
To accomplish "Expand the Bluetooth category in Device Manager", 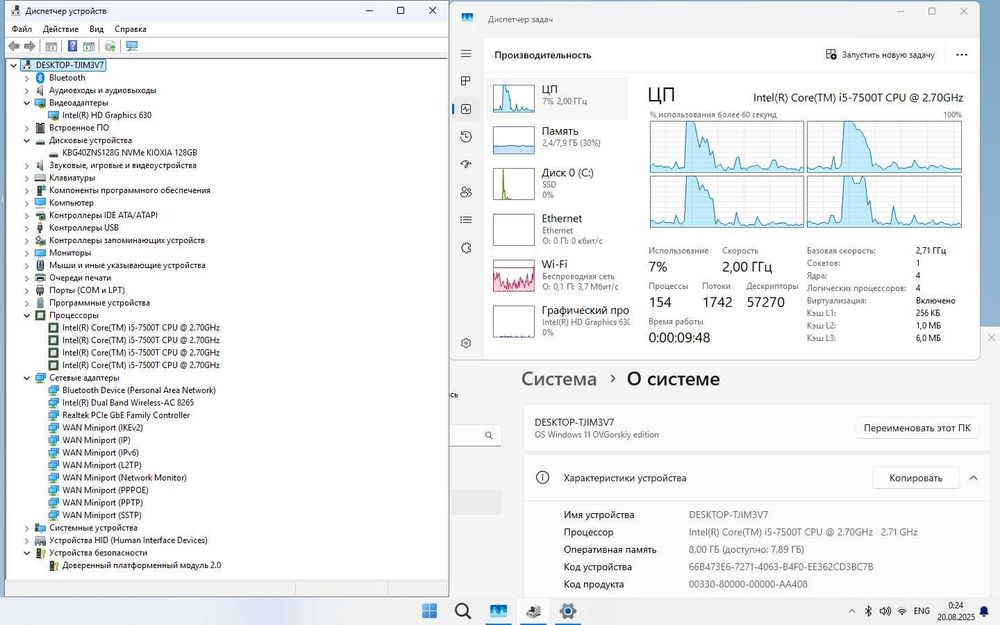I will 27,78.
